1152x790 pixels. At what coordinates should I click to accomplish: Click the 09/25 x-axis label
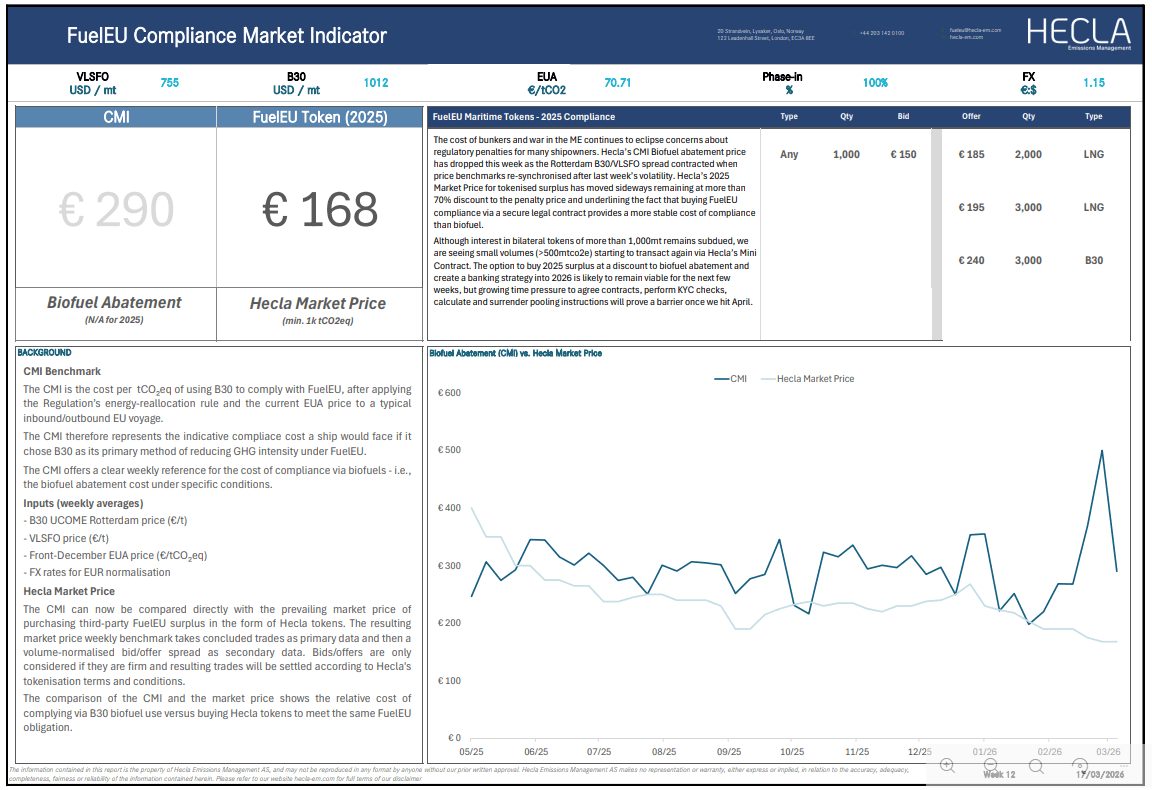click(729, 752)
